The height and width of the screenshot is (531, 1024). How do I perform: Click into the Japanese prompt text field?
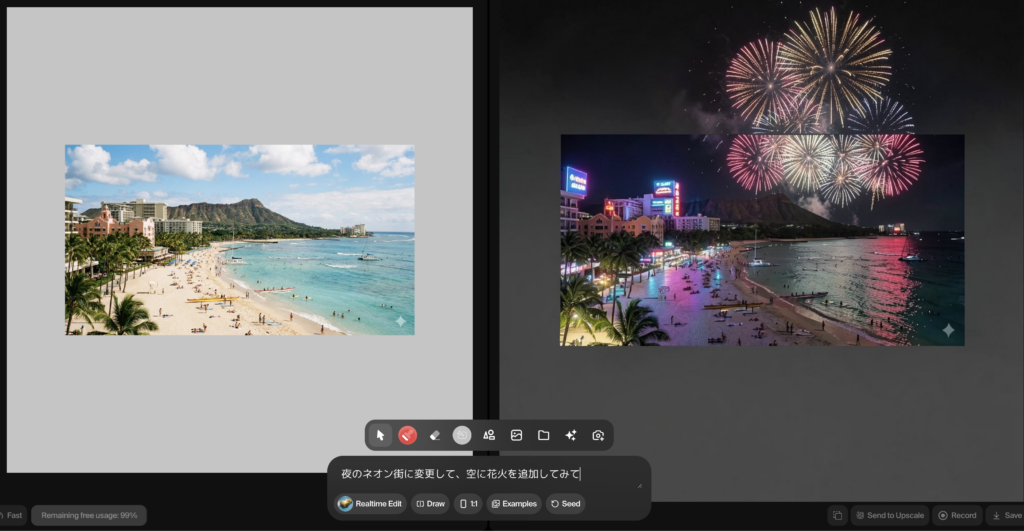480,474
